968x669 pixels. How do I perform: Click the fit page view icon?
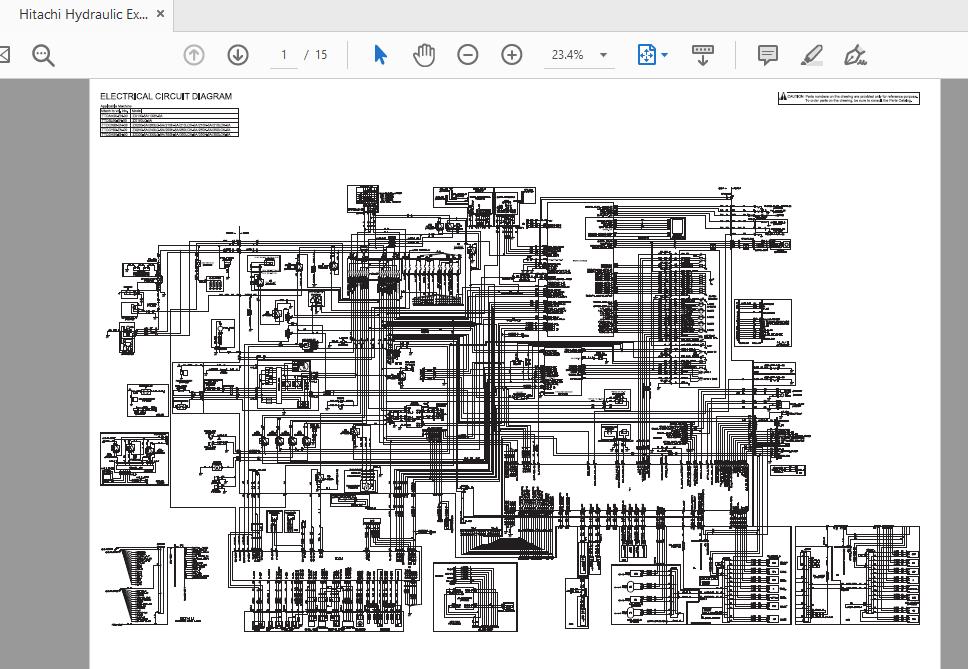[x=646, y=55]
